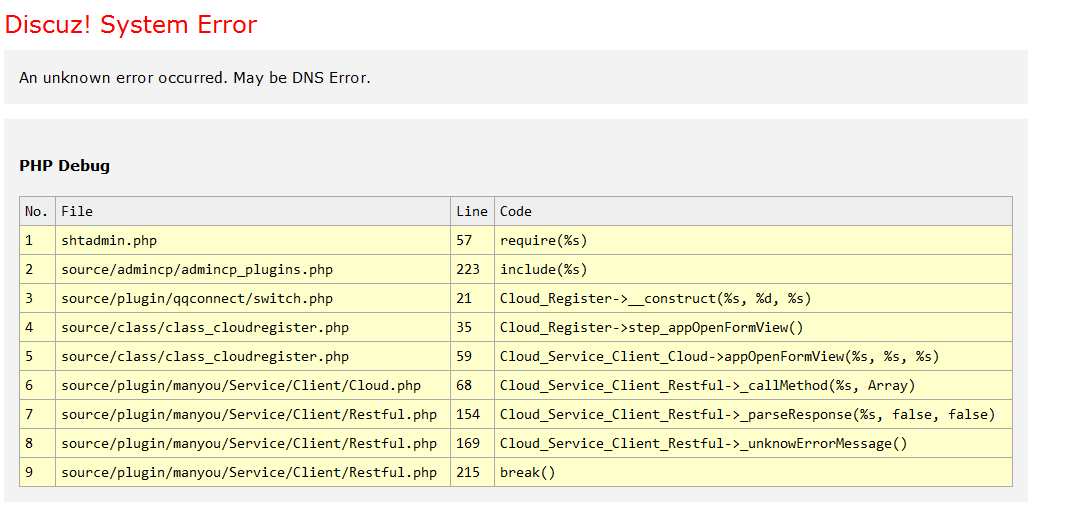
Task: Click row number 9 in the No. column
Action: (29, 472)
